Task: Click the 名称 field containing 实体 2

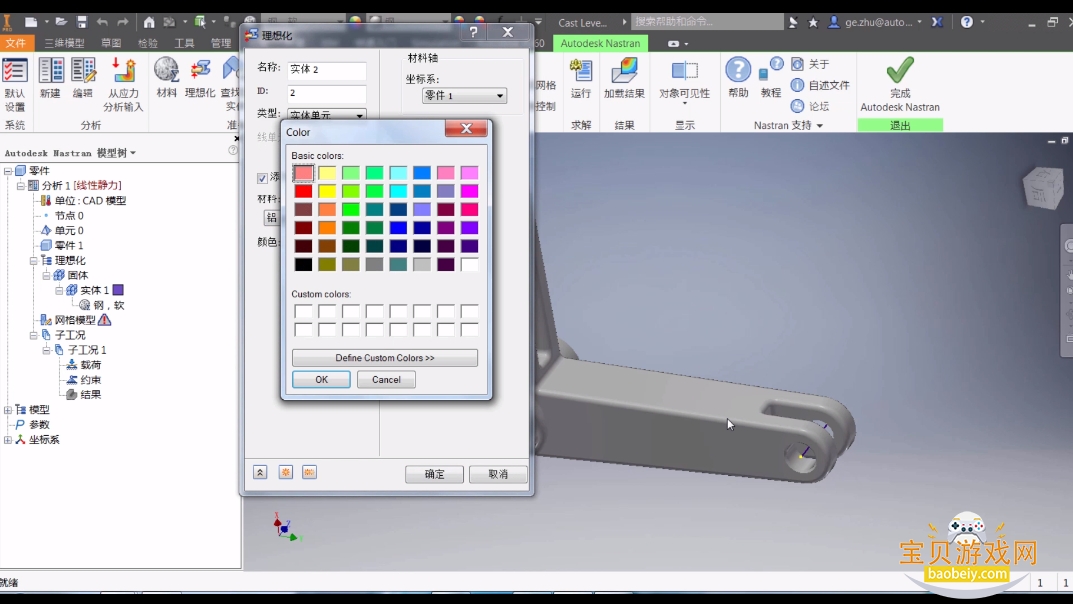Action: [x=326, y=70]
